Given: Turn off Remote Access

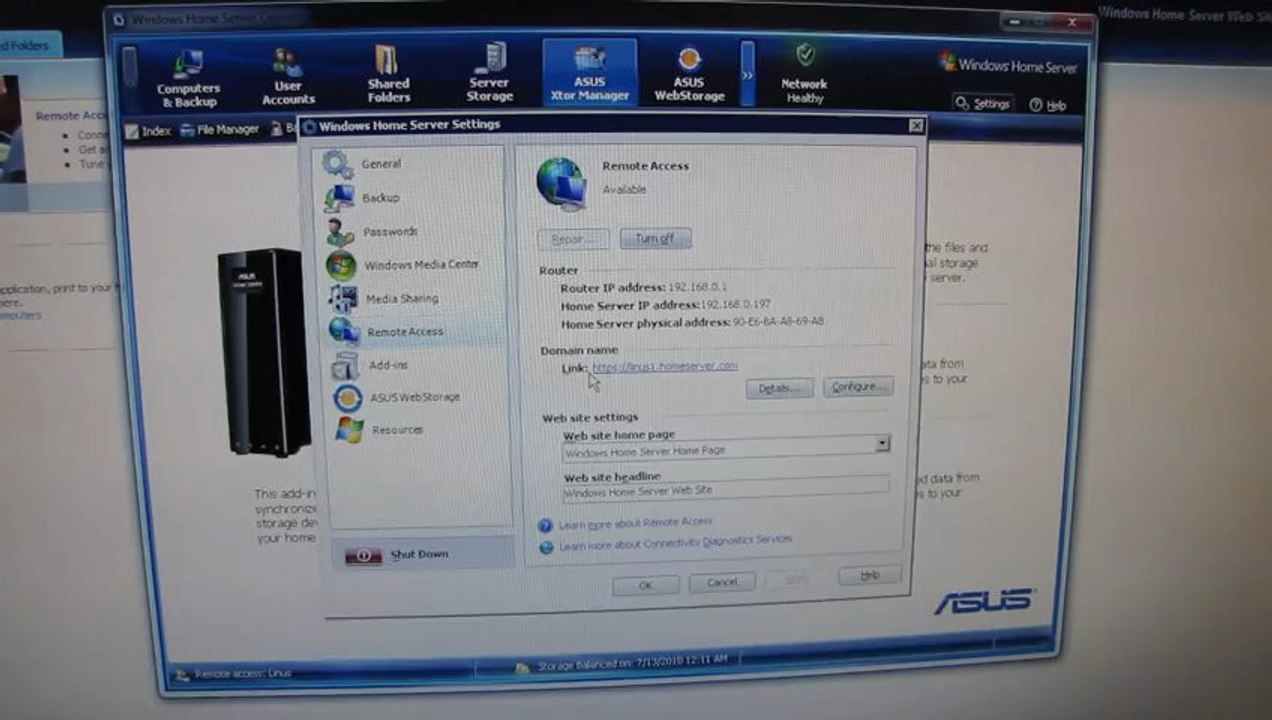Looking at the screenshot, I should (x=655, y=239).
